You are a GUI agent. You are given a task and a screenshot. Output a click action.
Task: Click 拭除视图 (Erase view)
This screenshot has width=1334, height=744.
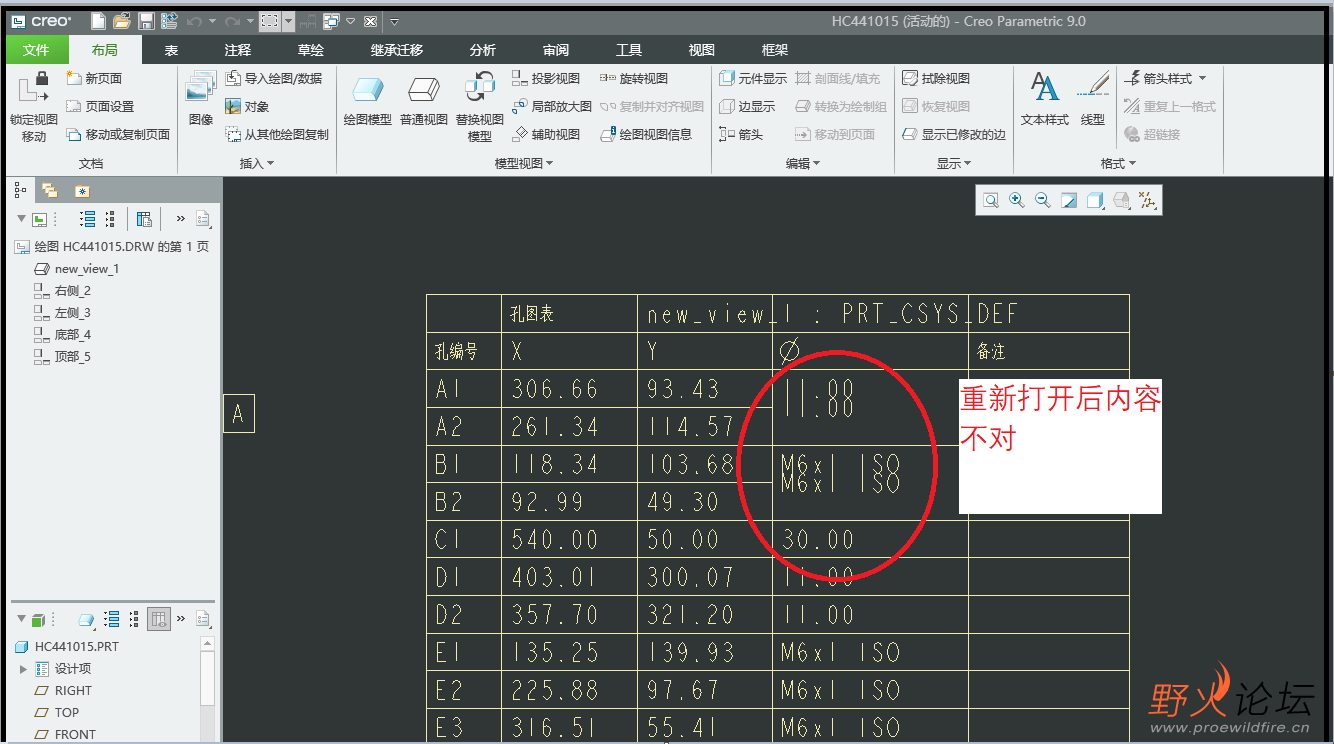936,78
